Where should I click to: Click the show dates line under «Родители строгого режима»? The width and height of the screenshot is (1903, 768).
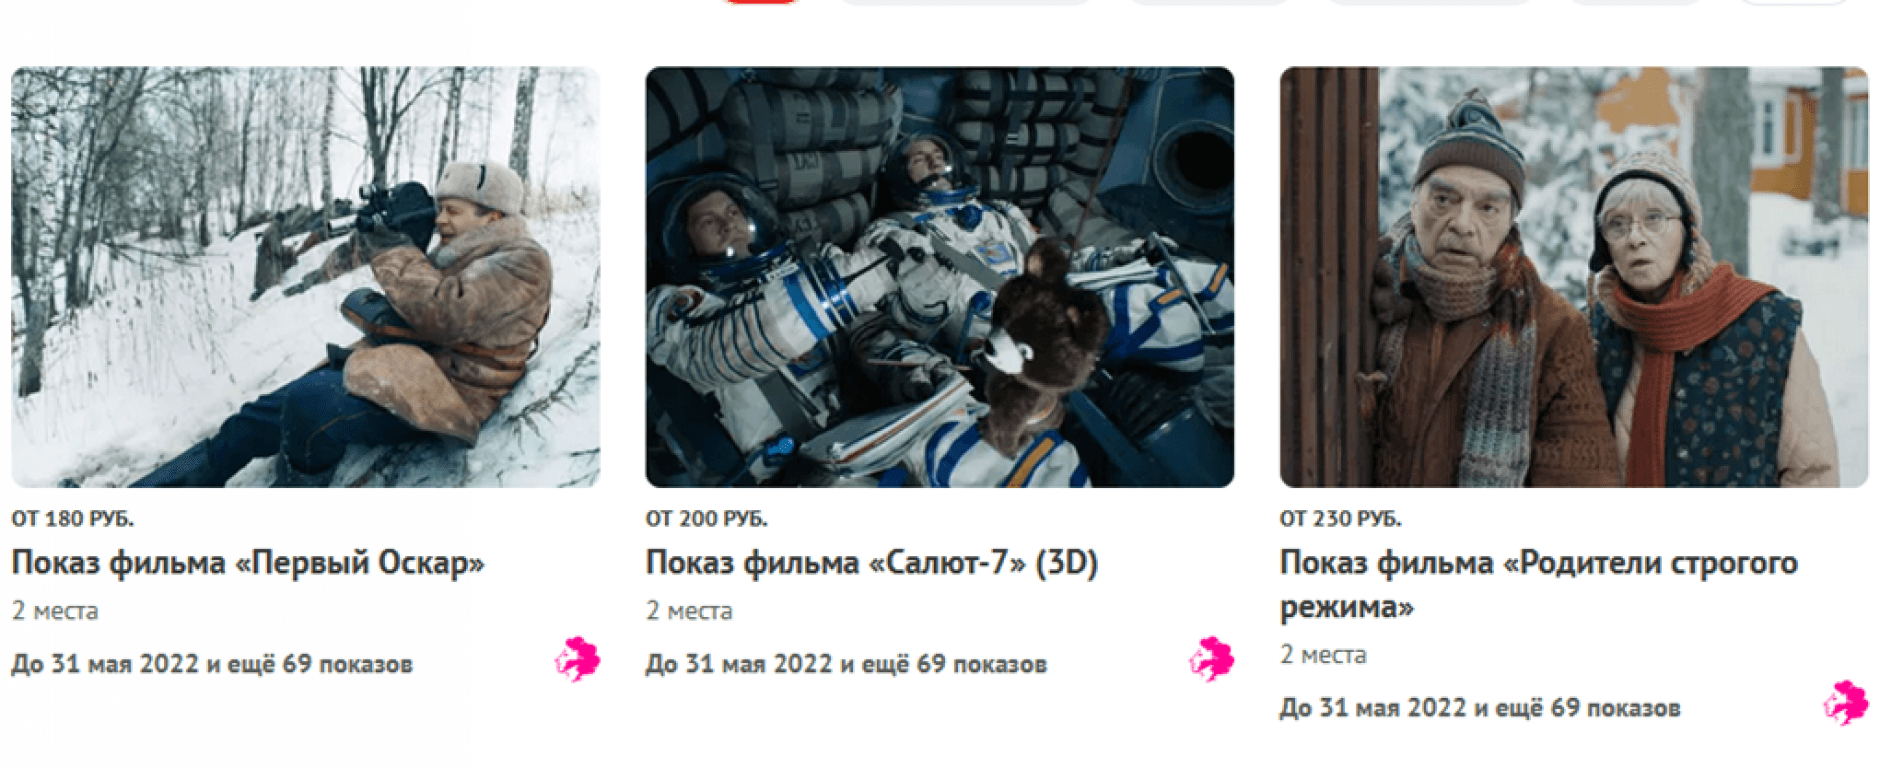coord(1480,708)
